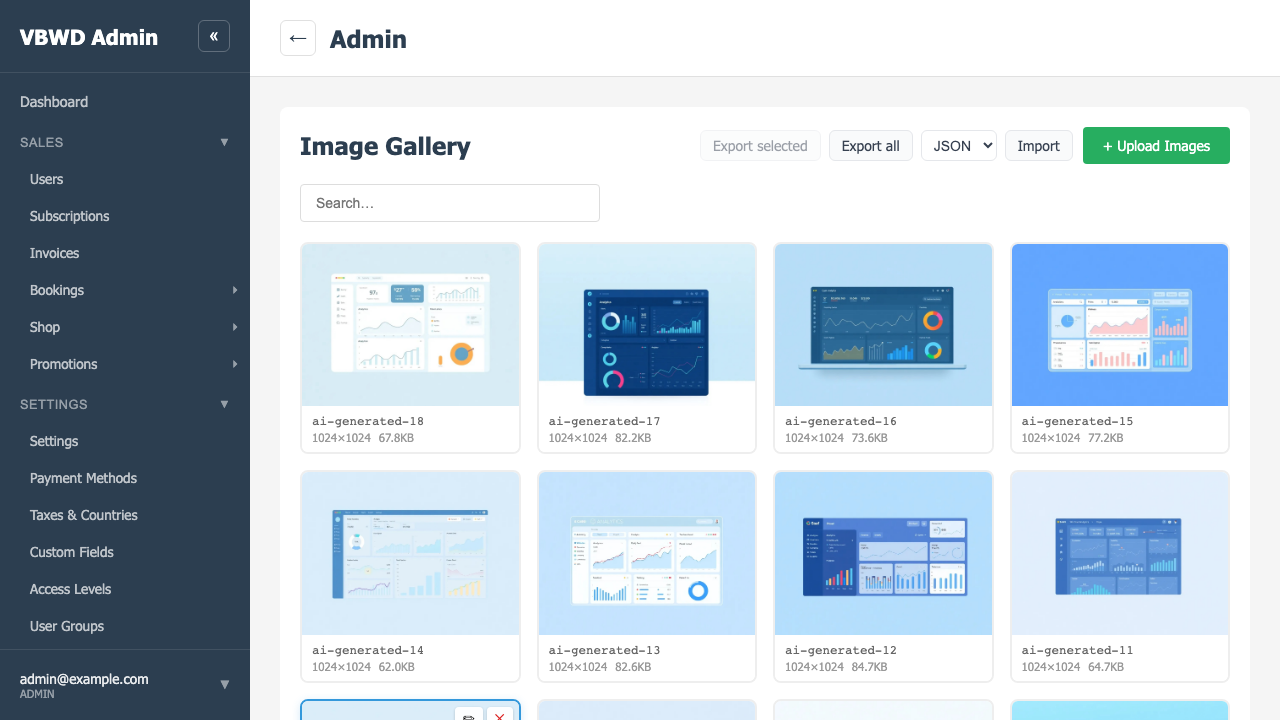Select the ai-generated-11 thumbnail
This screenshot has height=720, width=1280.
1120,554
